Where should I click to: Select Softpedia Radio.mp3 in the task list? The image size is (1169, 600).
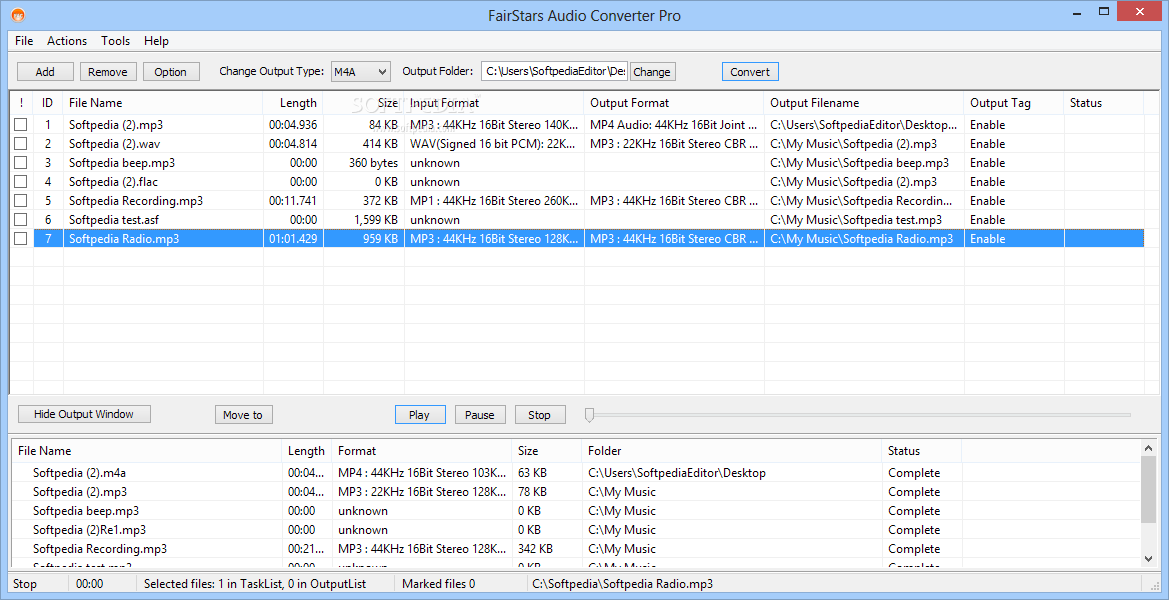coord(124,239)
